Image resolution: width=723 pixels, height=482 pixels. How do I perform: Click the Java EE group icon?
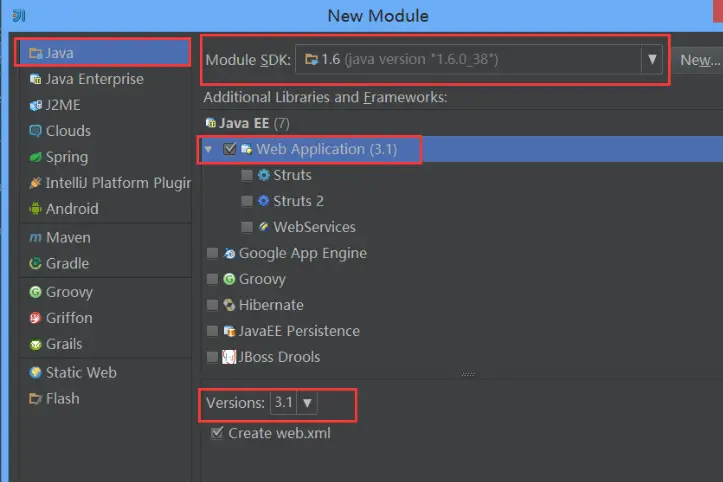211,123
